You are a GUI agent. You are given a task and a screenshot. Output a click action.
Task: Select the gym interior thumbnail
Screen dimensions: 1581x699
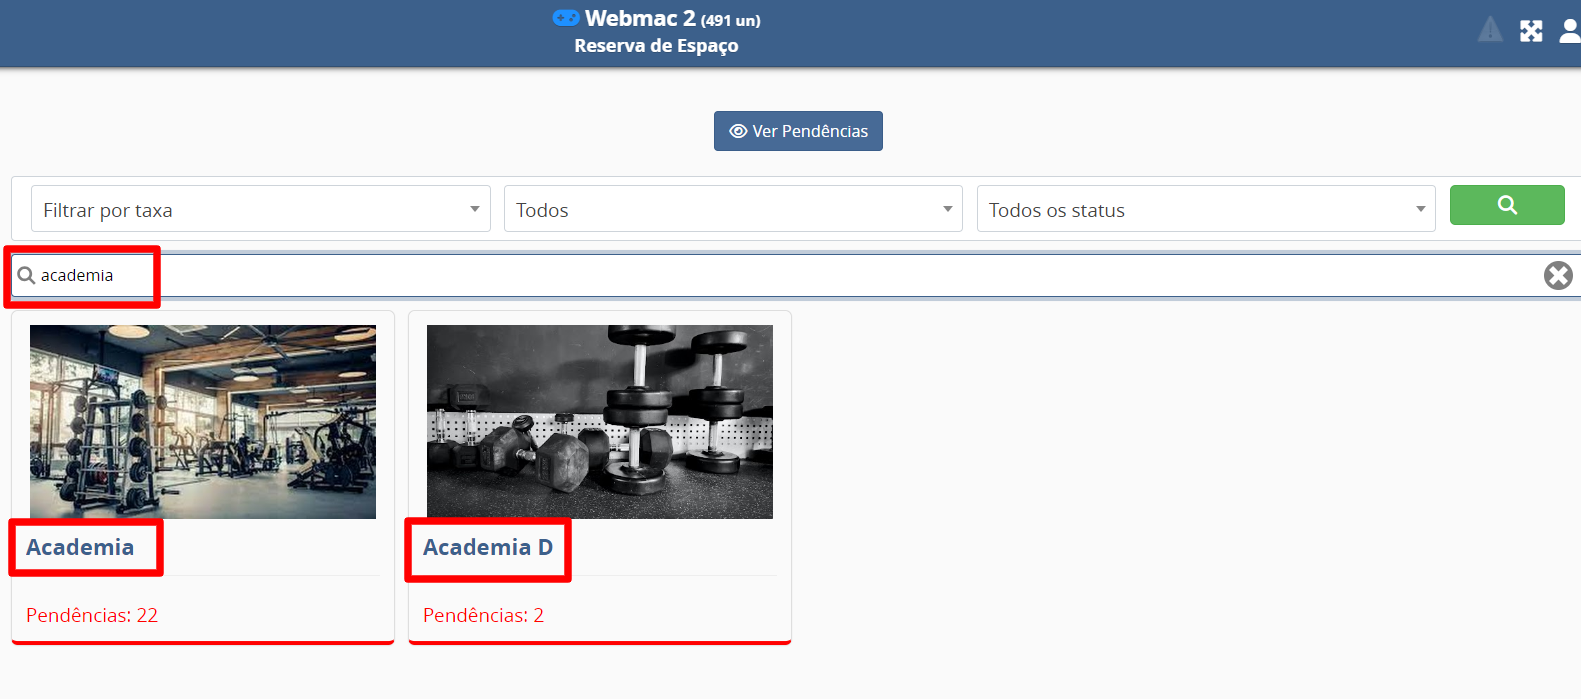[x=203, y=422]
